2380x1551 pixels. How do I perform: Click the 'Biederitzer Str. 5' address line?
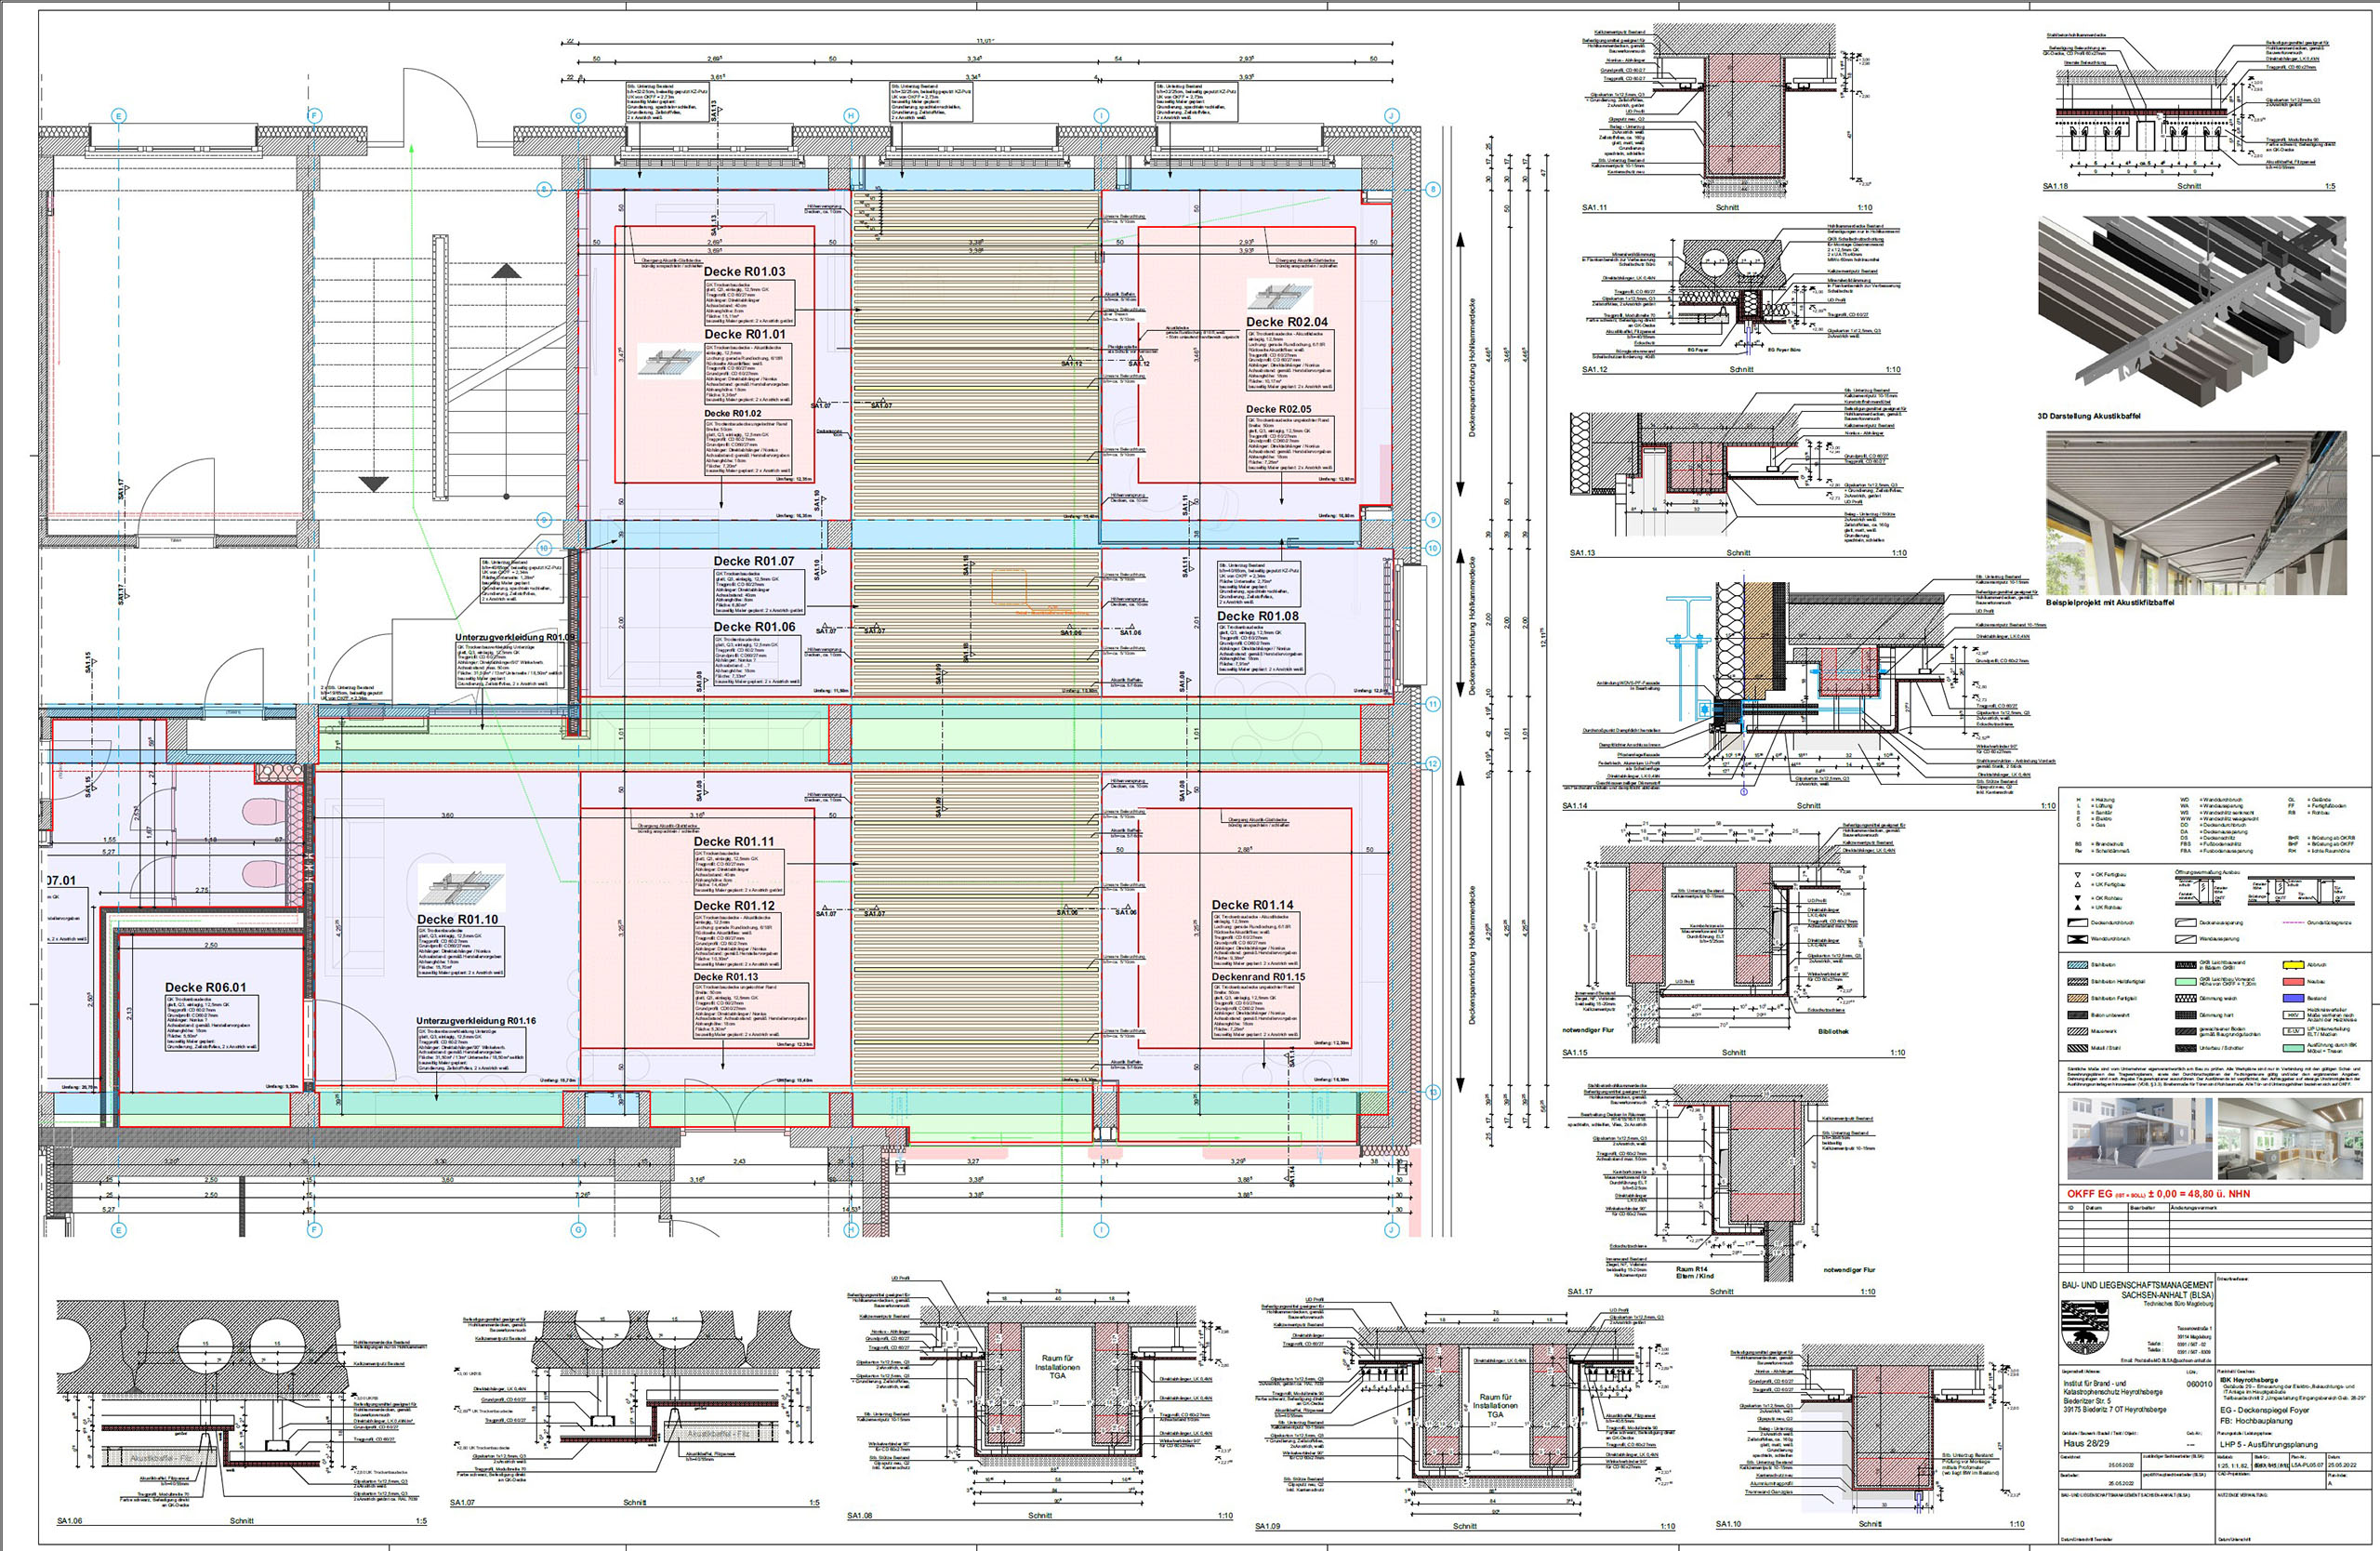tap(2088, 1401)
